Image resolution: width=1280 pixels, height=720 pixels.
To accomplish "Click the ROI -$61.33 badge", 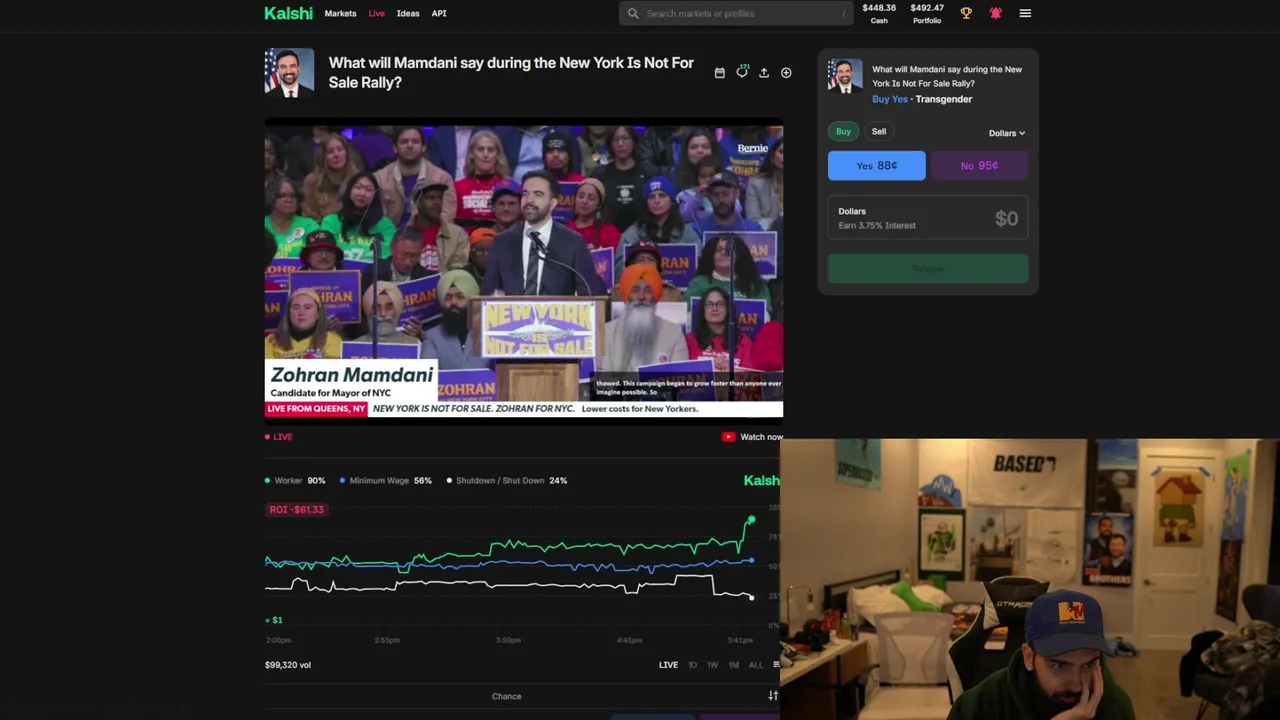I will pyautogui.click(x=297, y=509).
